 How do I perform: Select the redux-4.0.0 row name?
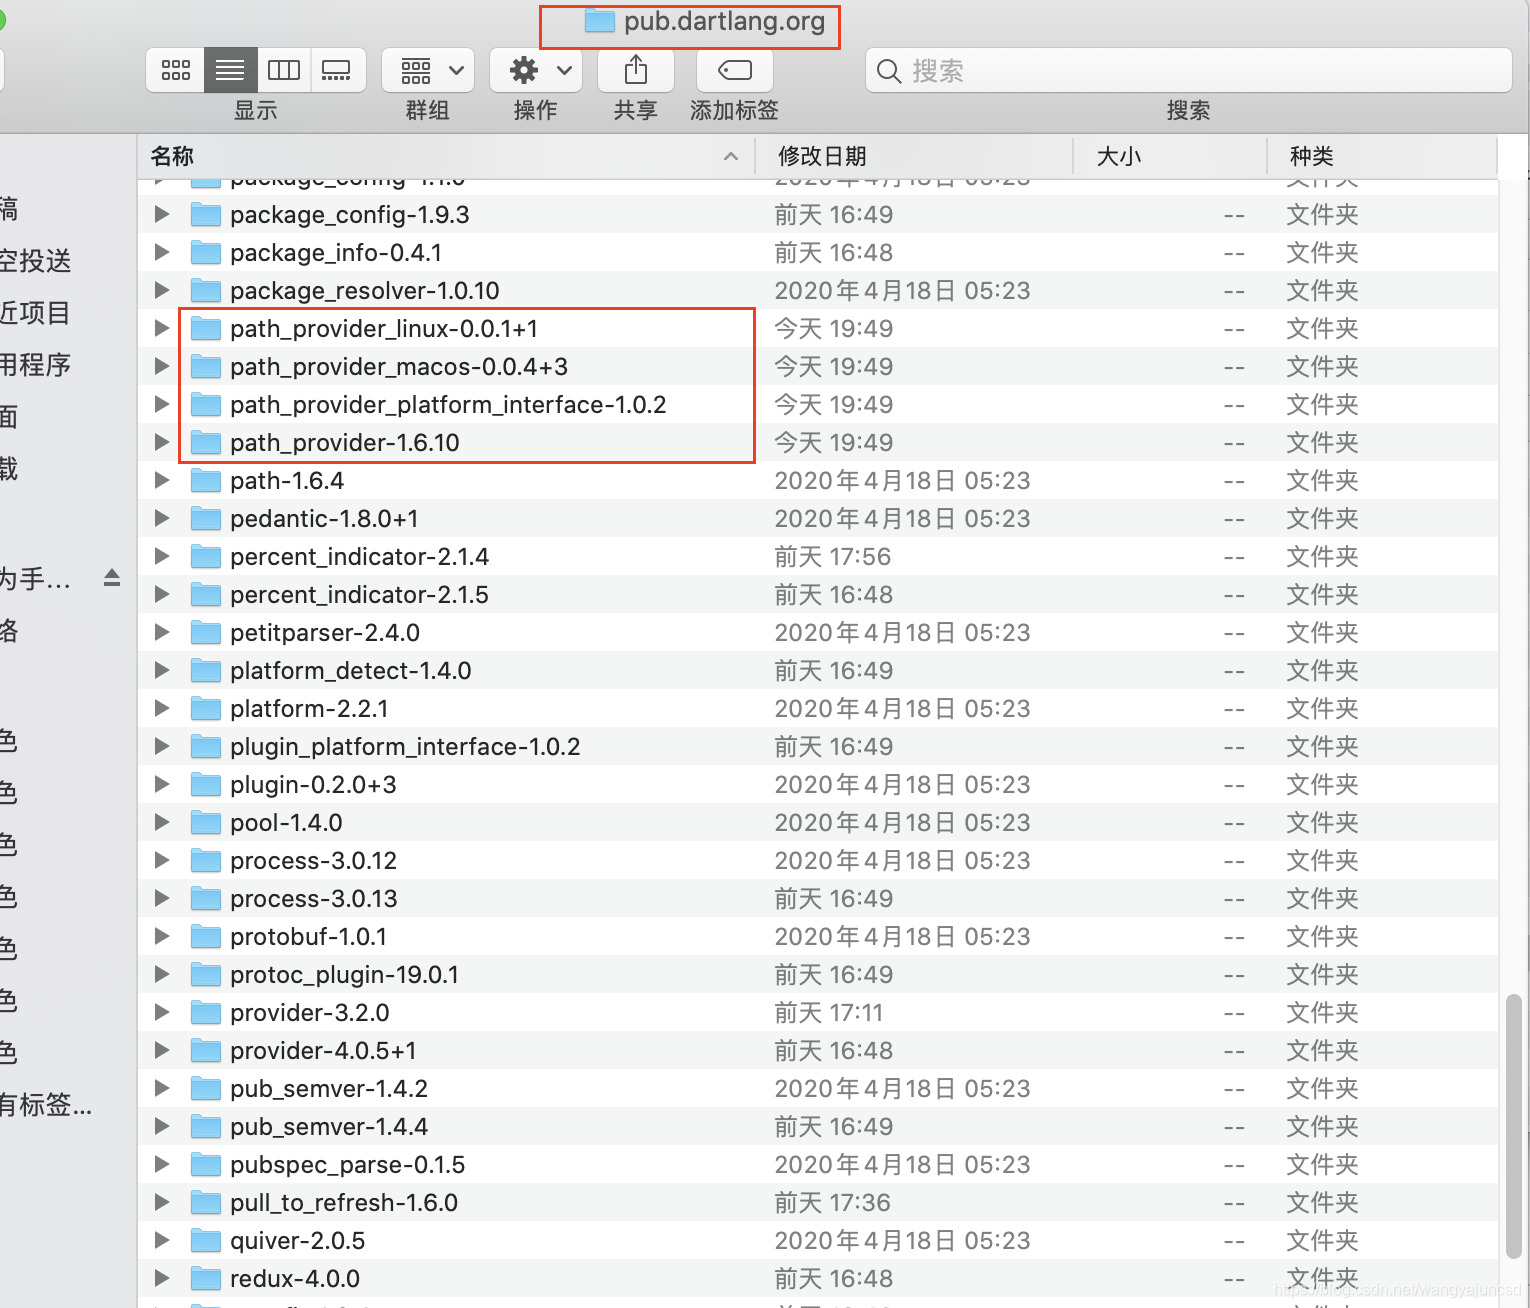pos(295,1279)
